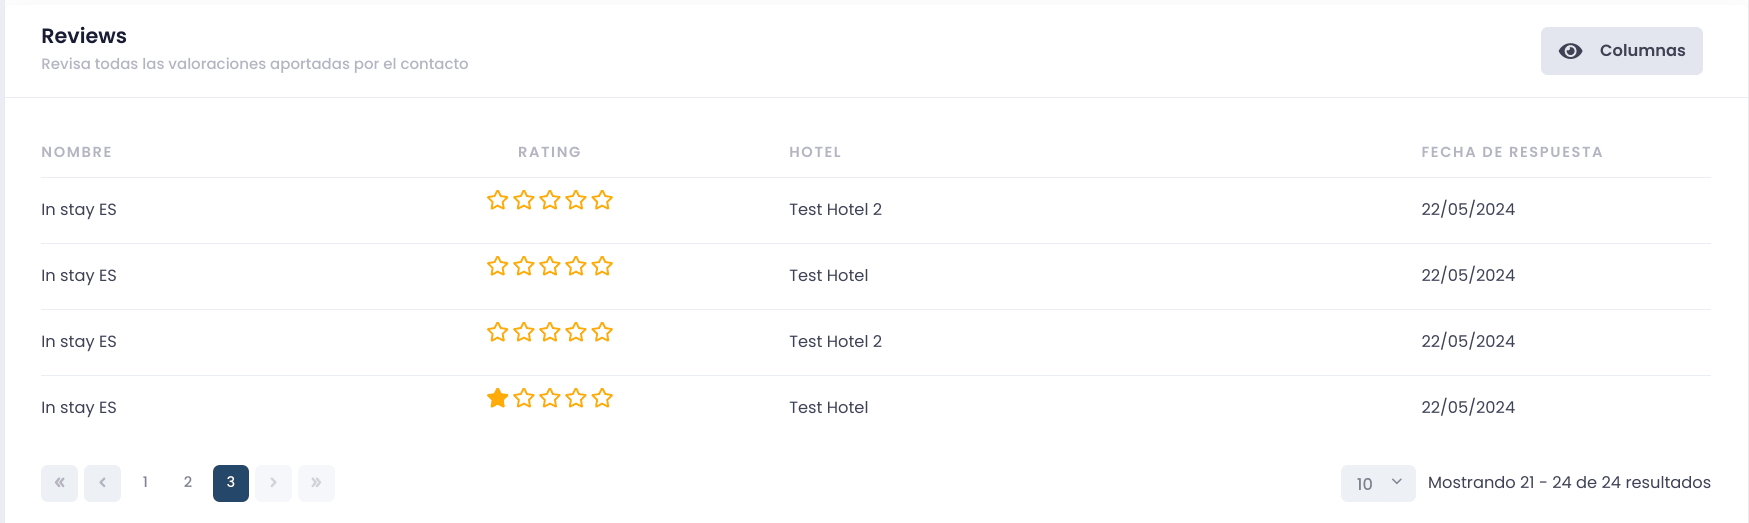This screenshot has height=523, width=1749.
Task: Click the next page chevron icon
Action: pyautogui.click(x=273, y=483)
